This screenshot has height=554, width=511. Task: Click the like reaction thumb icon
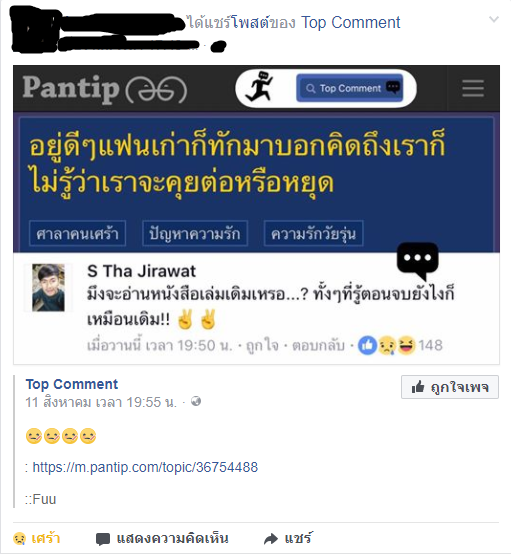coord(367,345)
